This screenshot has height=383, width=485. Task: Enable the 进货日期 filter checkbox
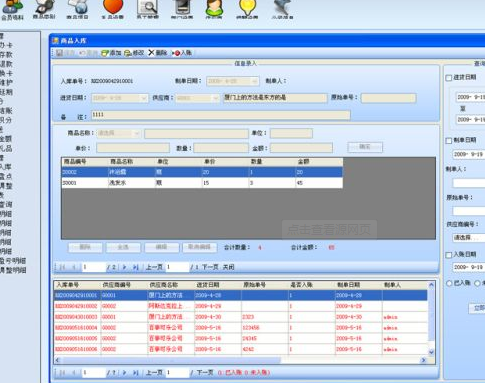[449, 78]
